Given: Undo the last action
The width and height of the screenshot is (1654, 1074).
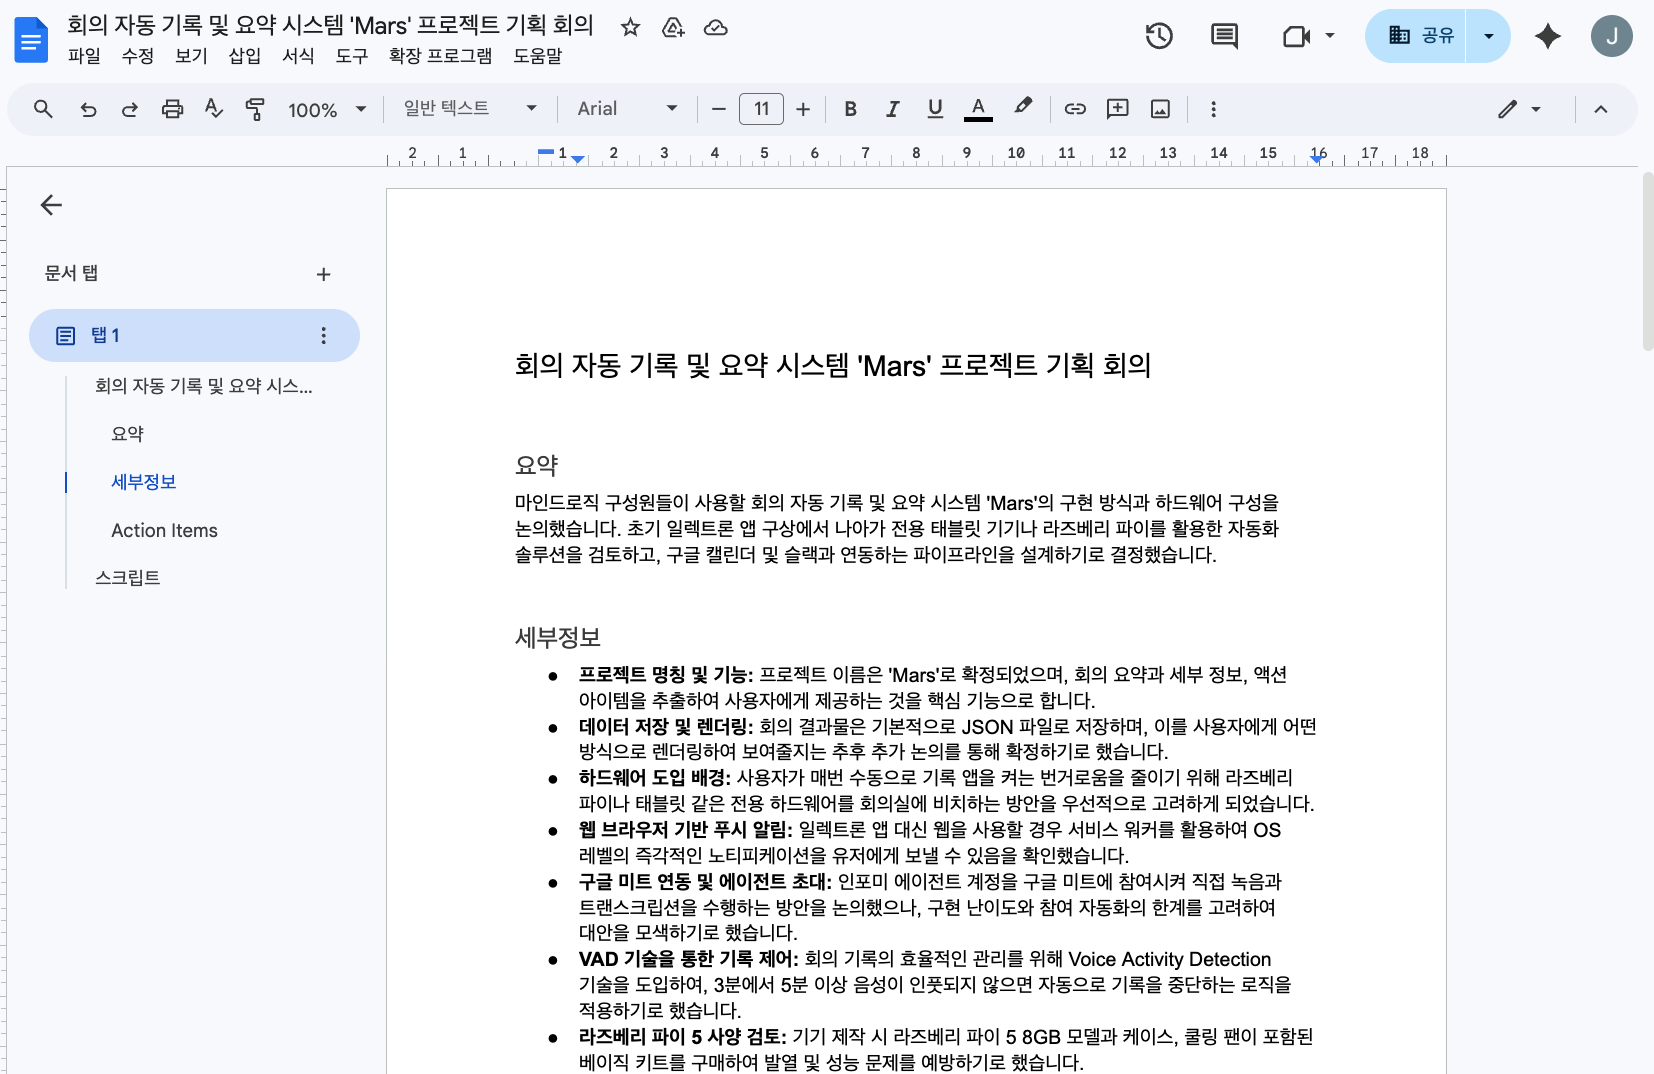Looking at the screenshot, I should [88, 109].
